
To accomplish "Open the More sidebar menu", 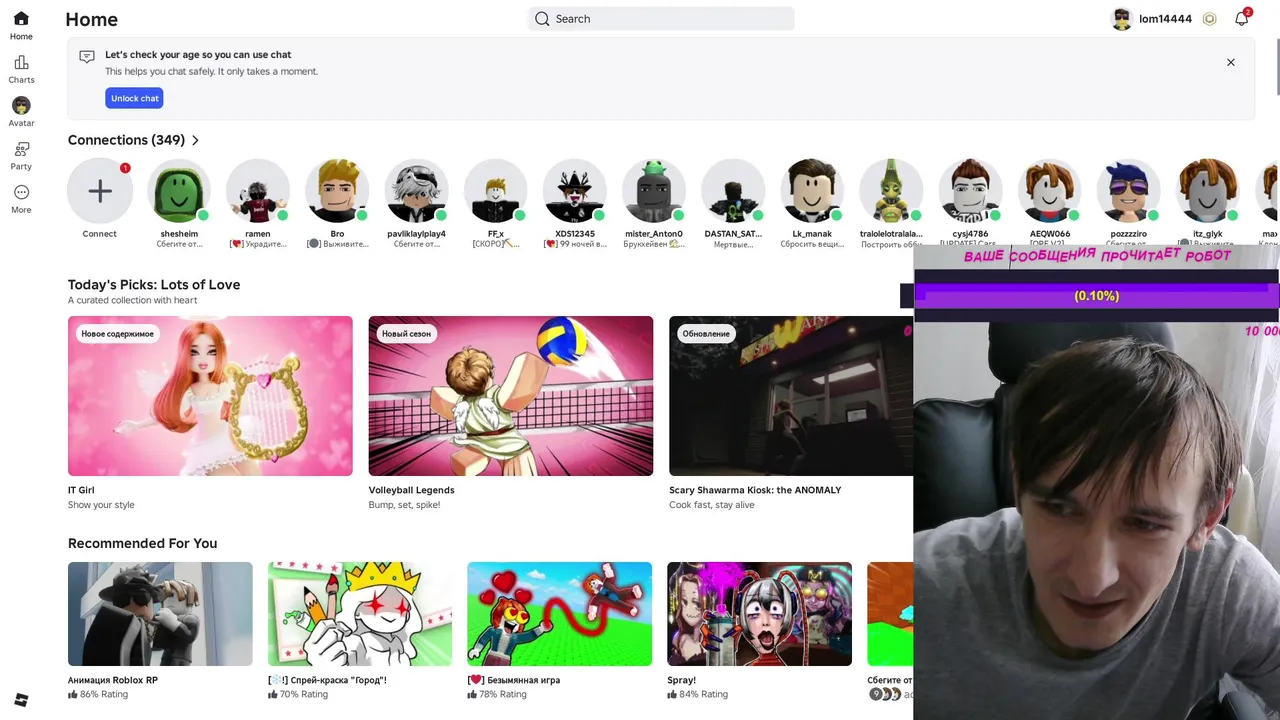I will coord(21,192).
